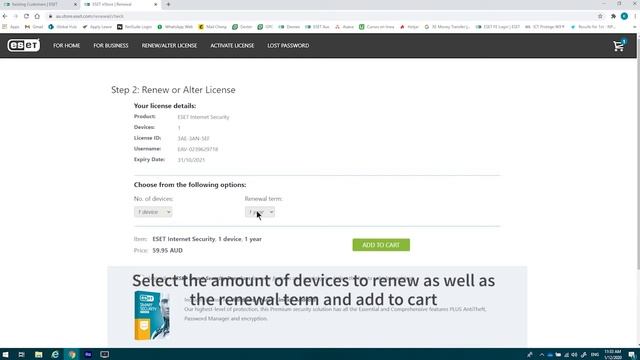The width and height of the screenshot is (640, 360).
Task: Open the Chrome three-dot menu
Action: pos(635,16)
